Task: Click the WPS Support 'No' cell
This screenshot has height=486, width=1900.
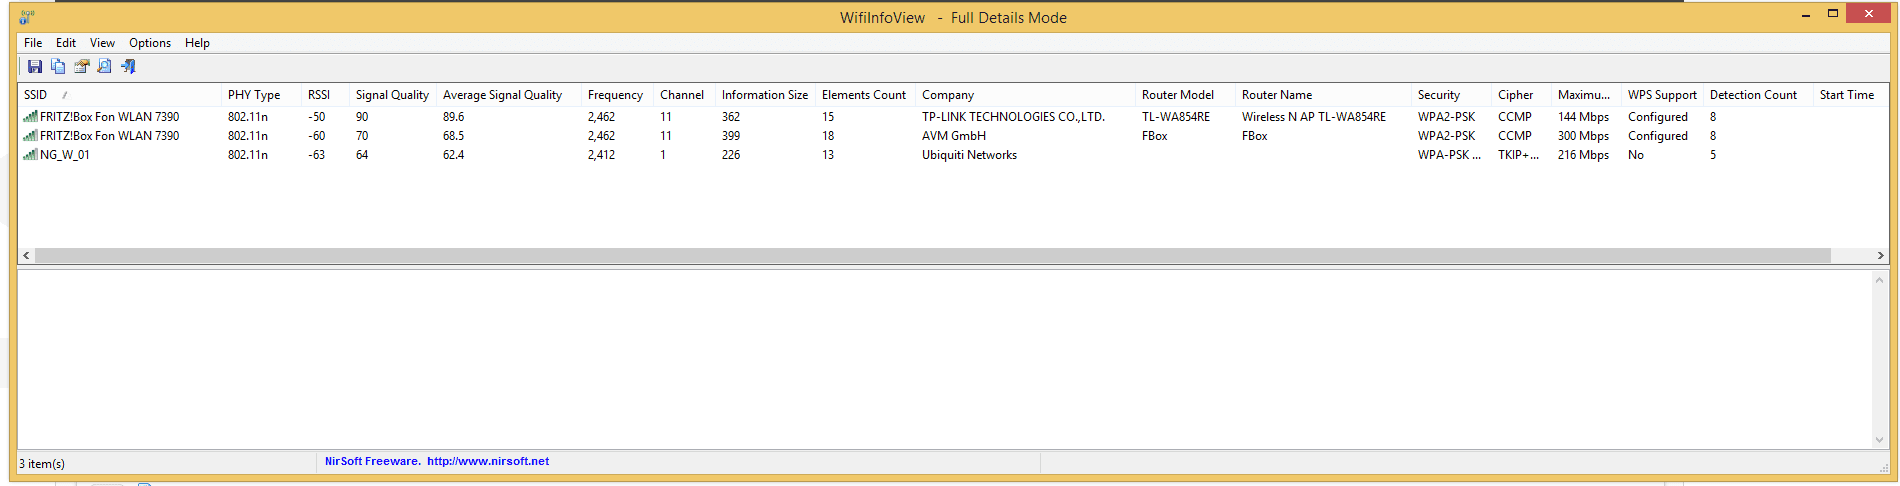Action: pos(1635,155)
